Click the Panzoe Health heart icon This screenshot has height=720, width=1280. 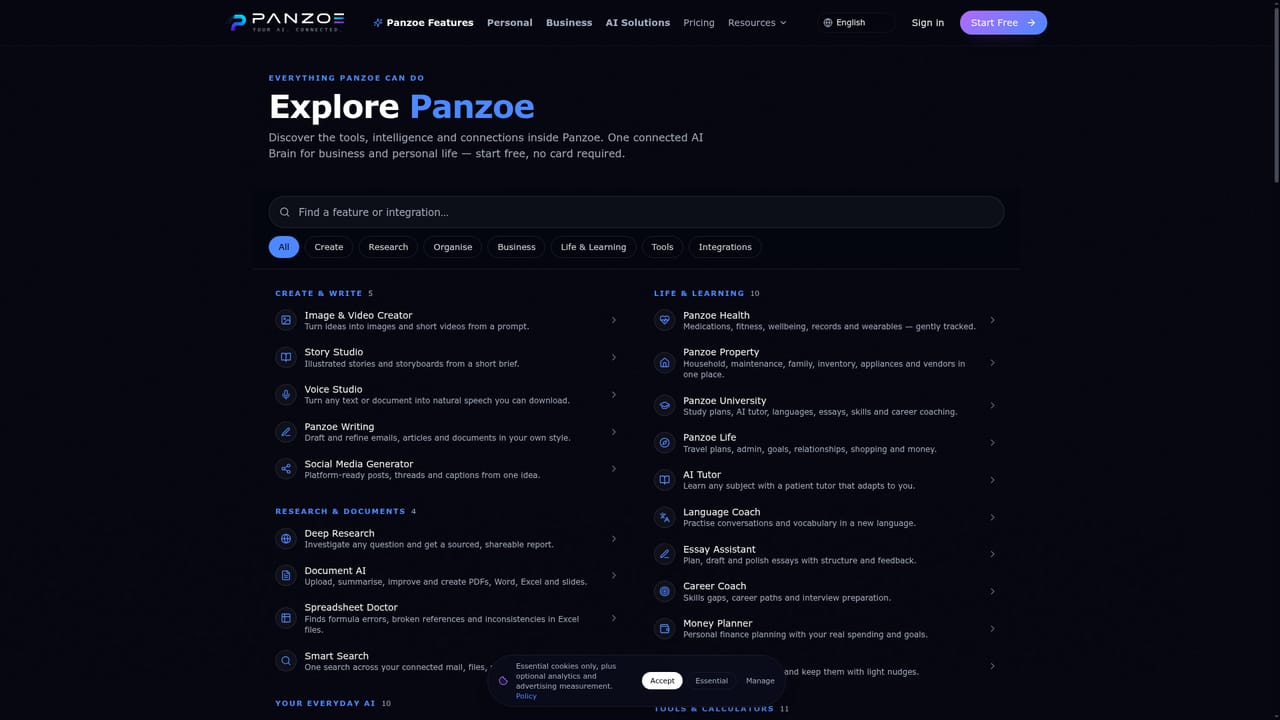[x=664, y=320]
